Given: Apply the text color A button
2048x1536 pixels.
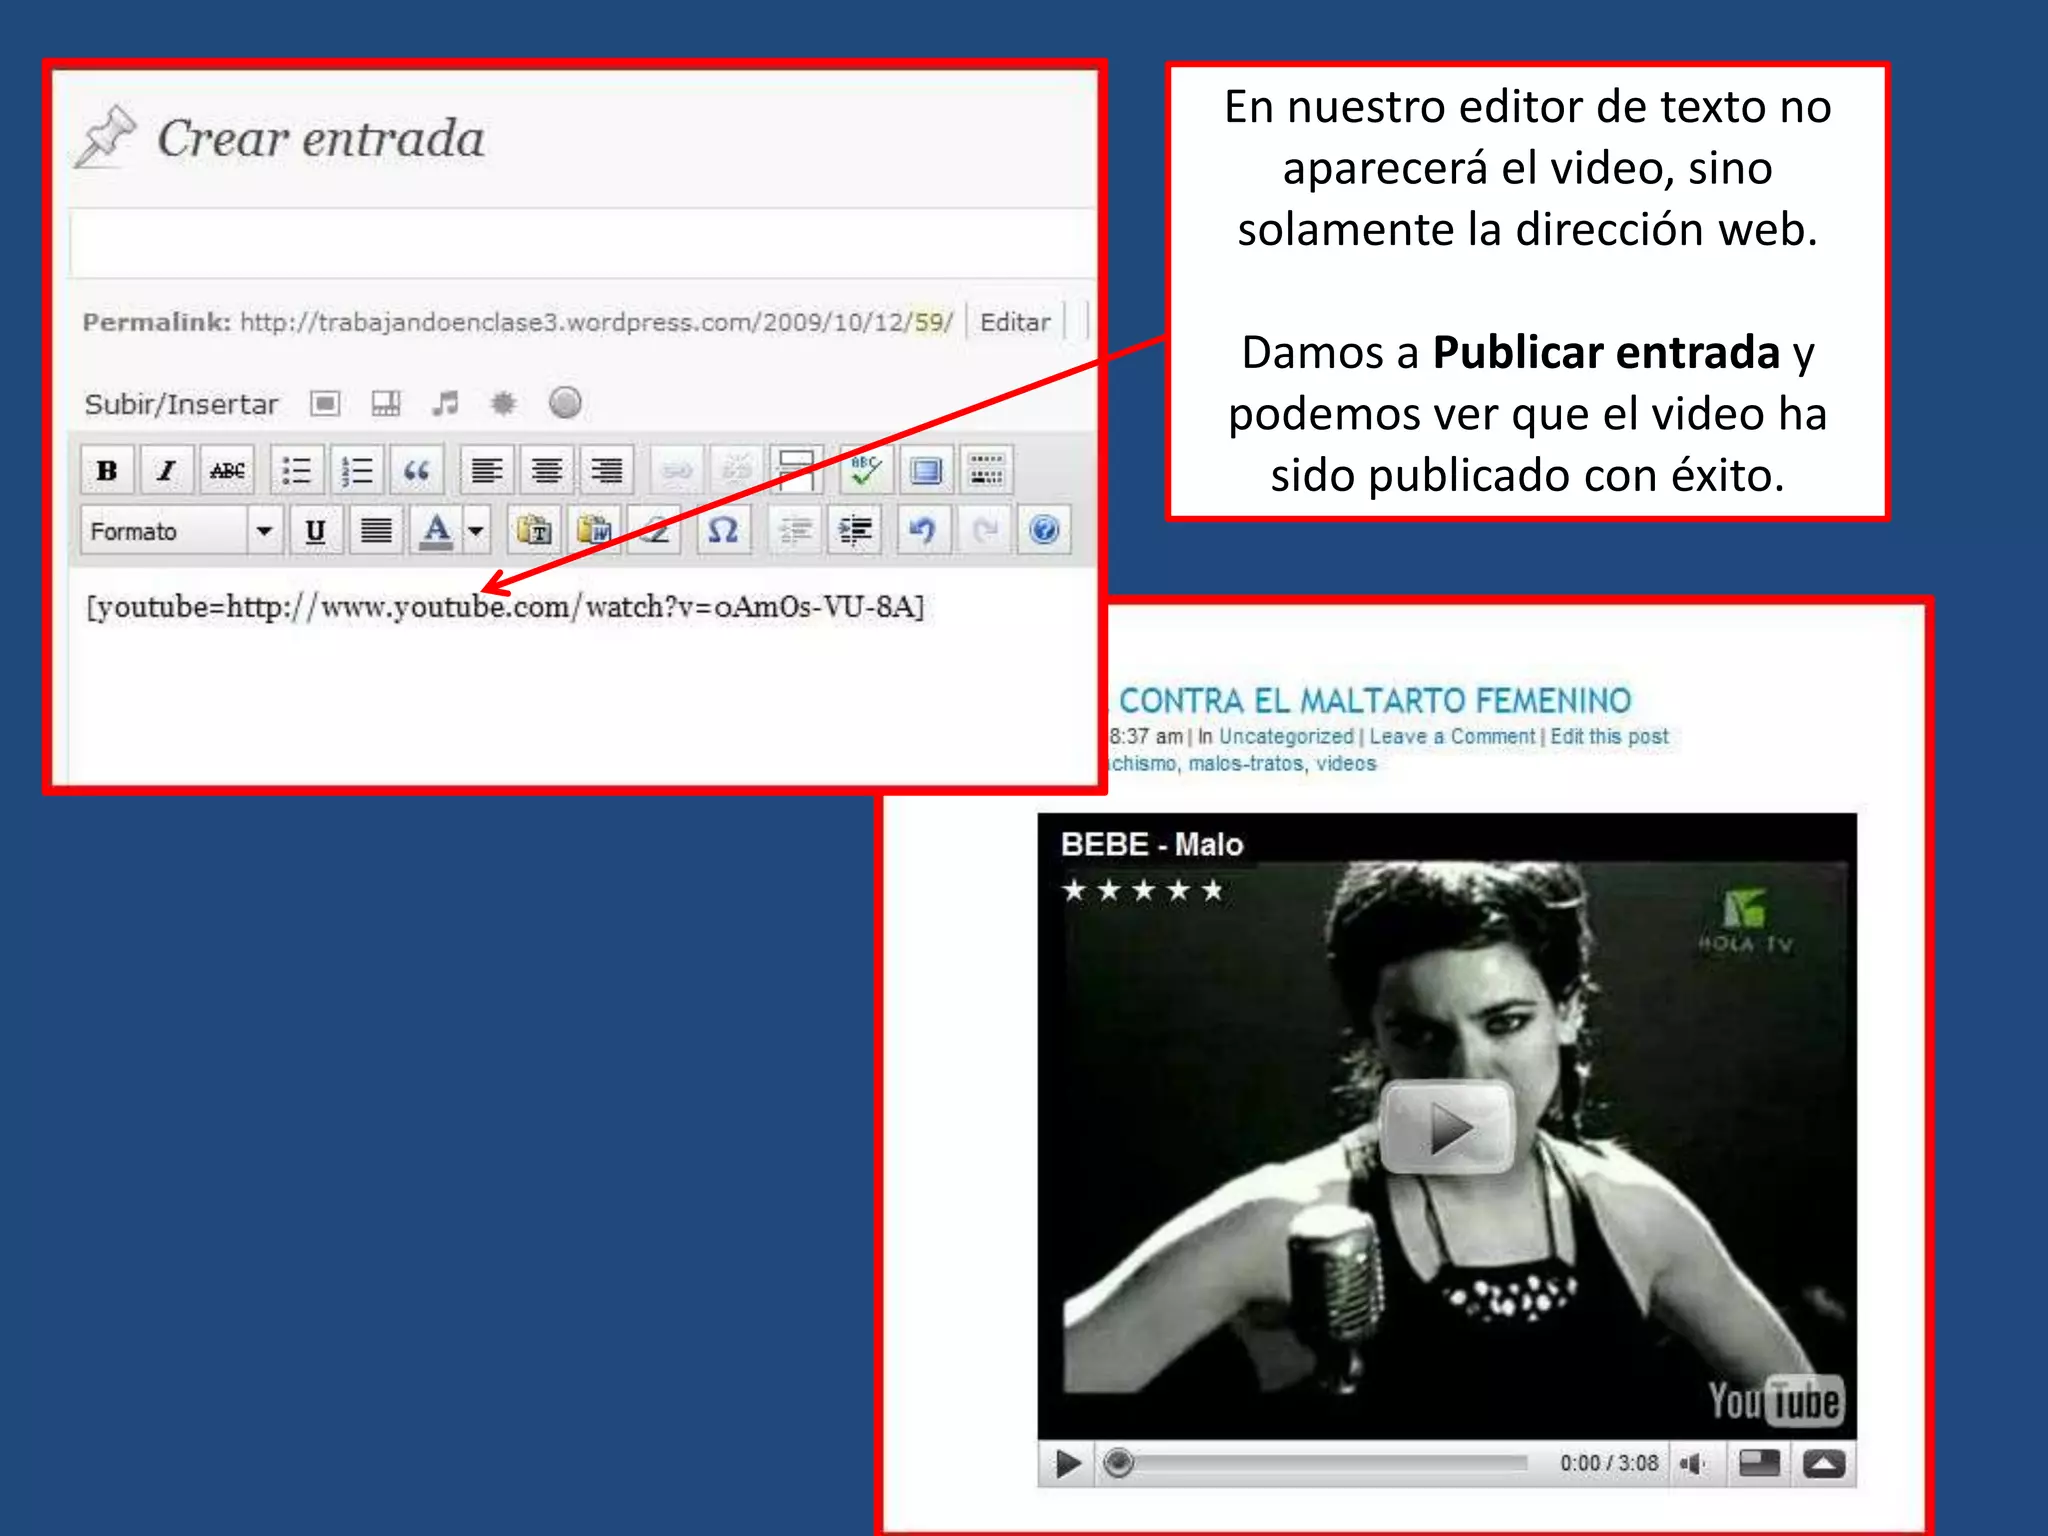Looking at the screenshot, I should point(436,530).
